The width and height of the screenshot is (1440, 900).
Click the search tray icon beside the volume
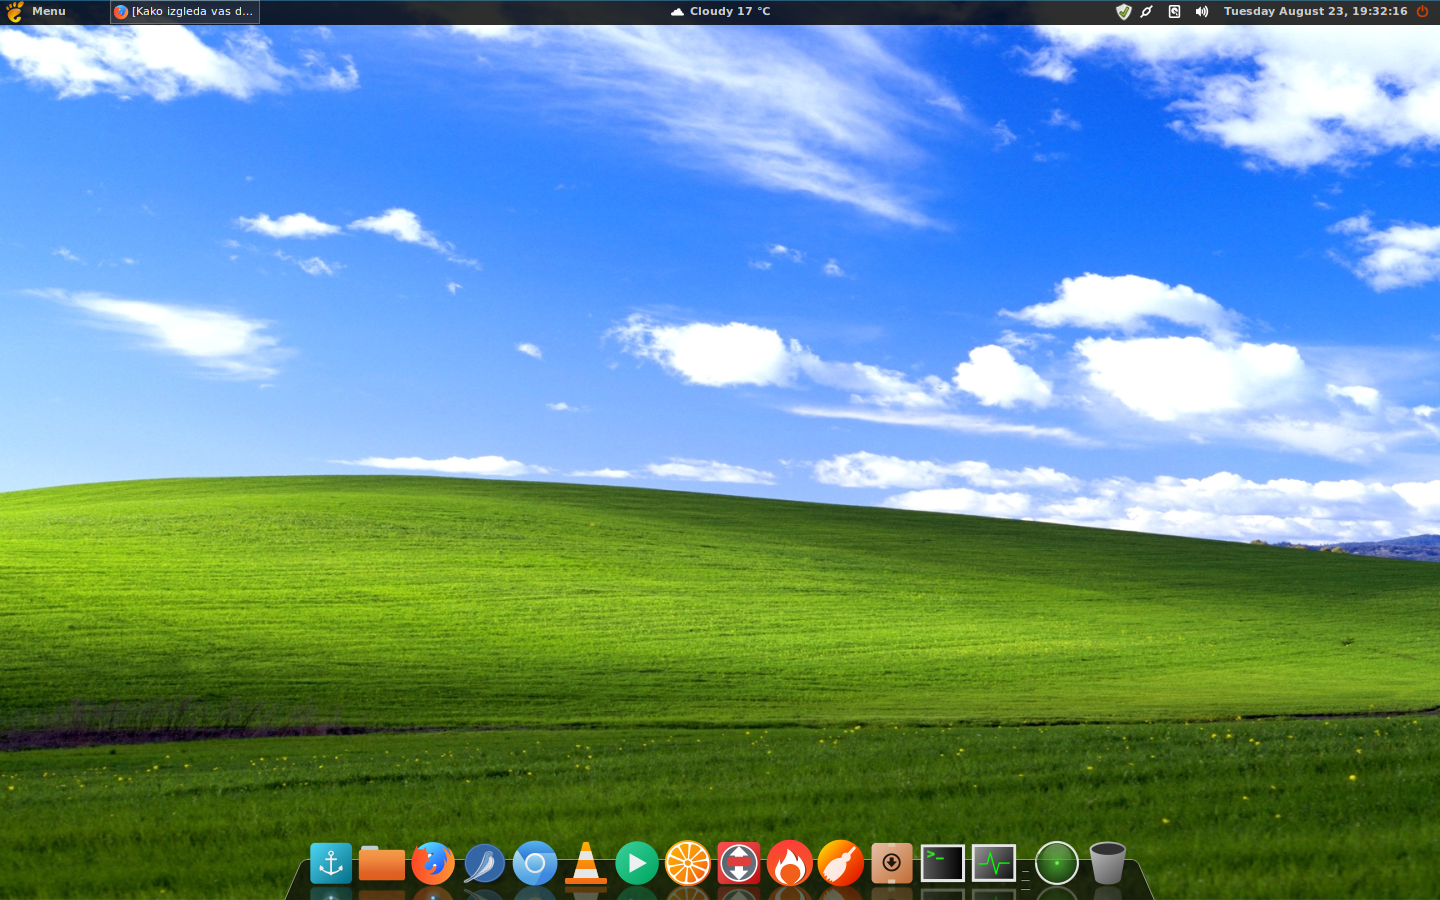pyautogui.click(x=1174, y=12)
